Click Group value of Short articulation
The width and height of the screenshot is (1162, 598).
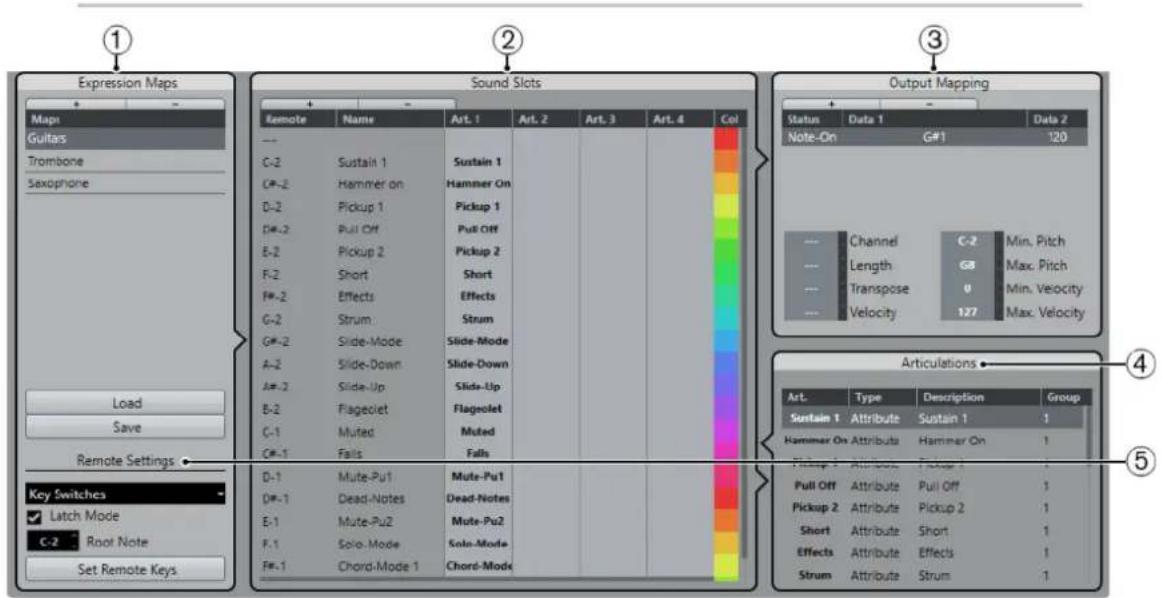[1047, 531]
